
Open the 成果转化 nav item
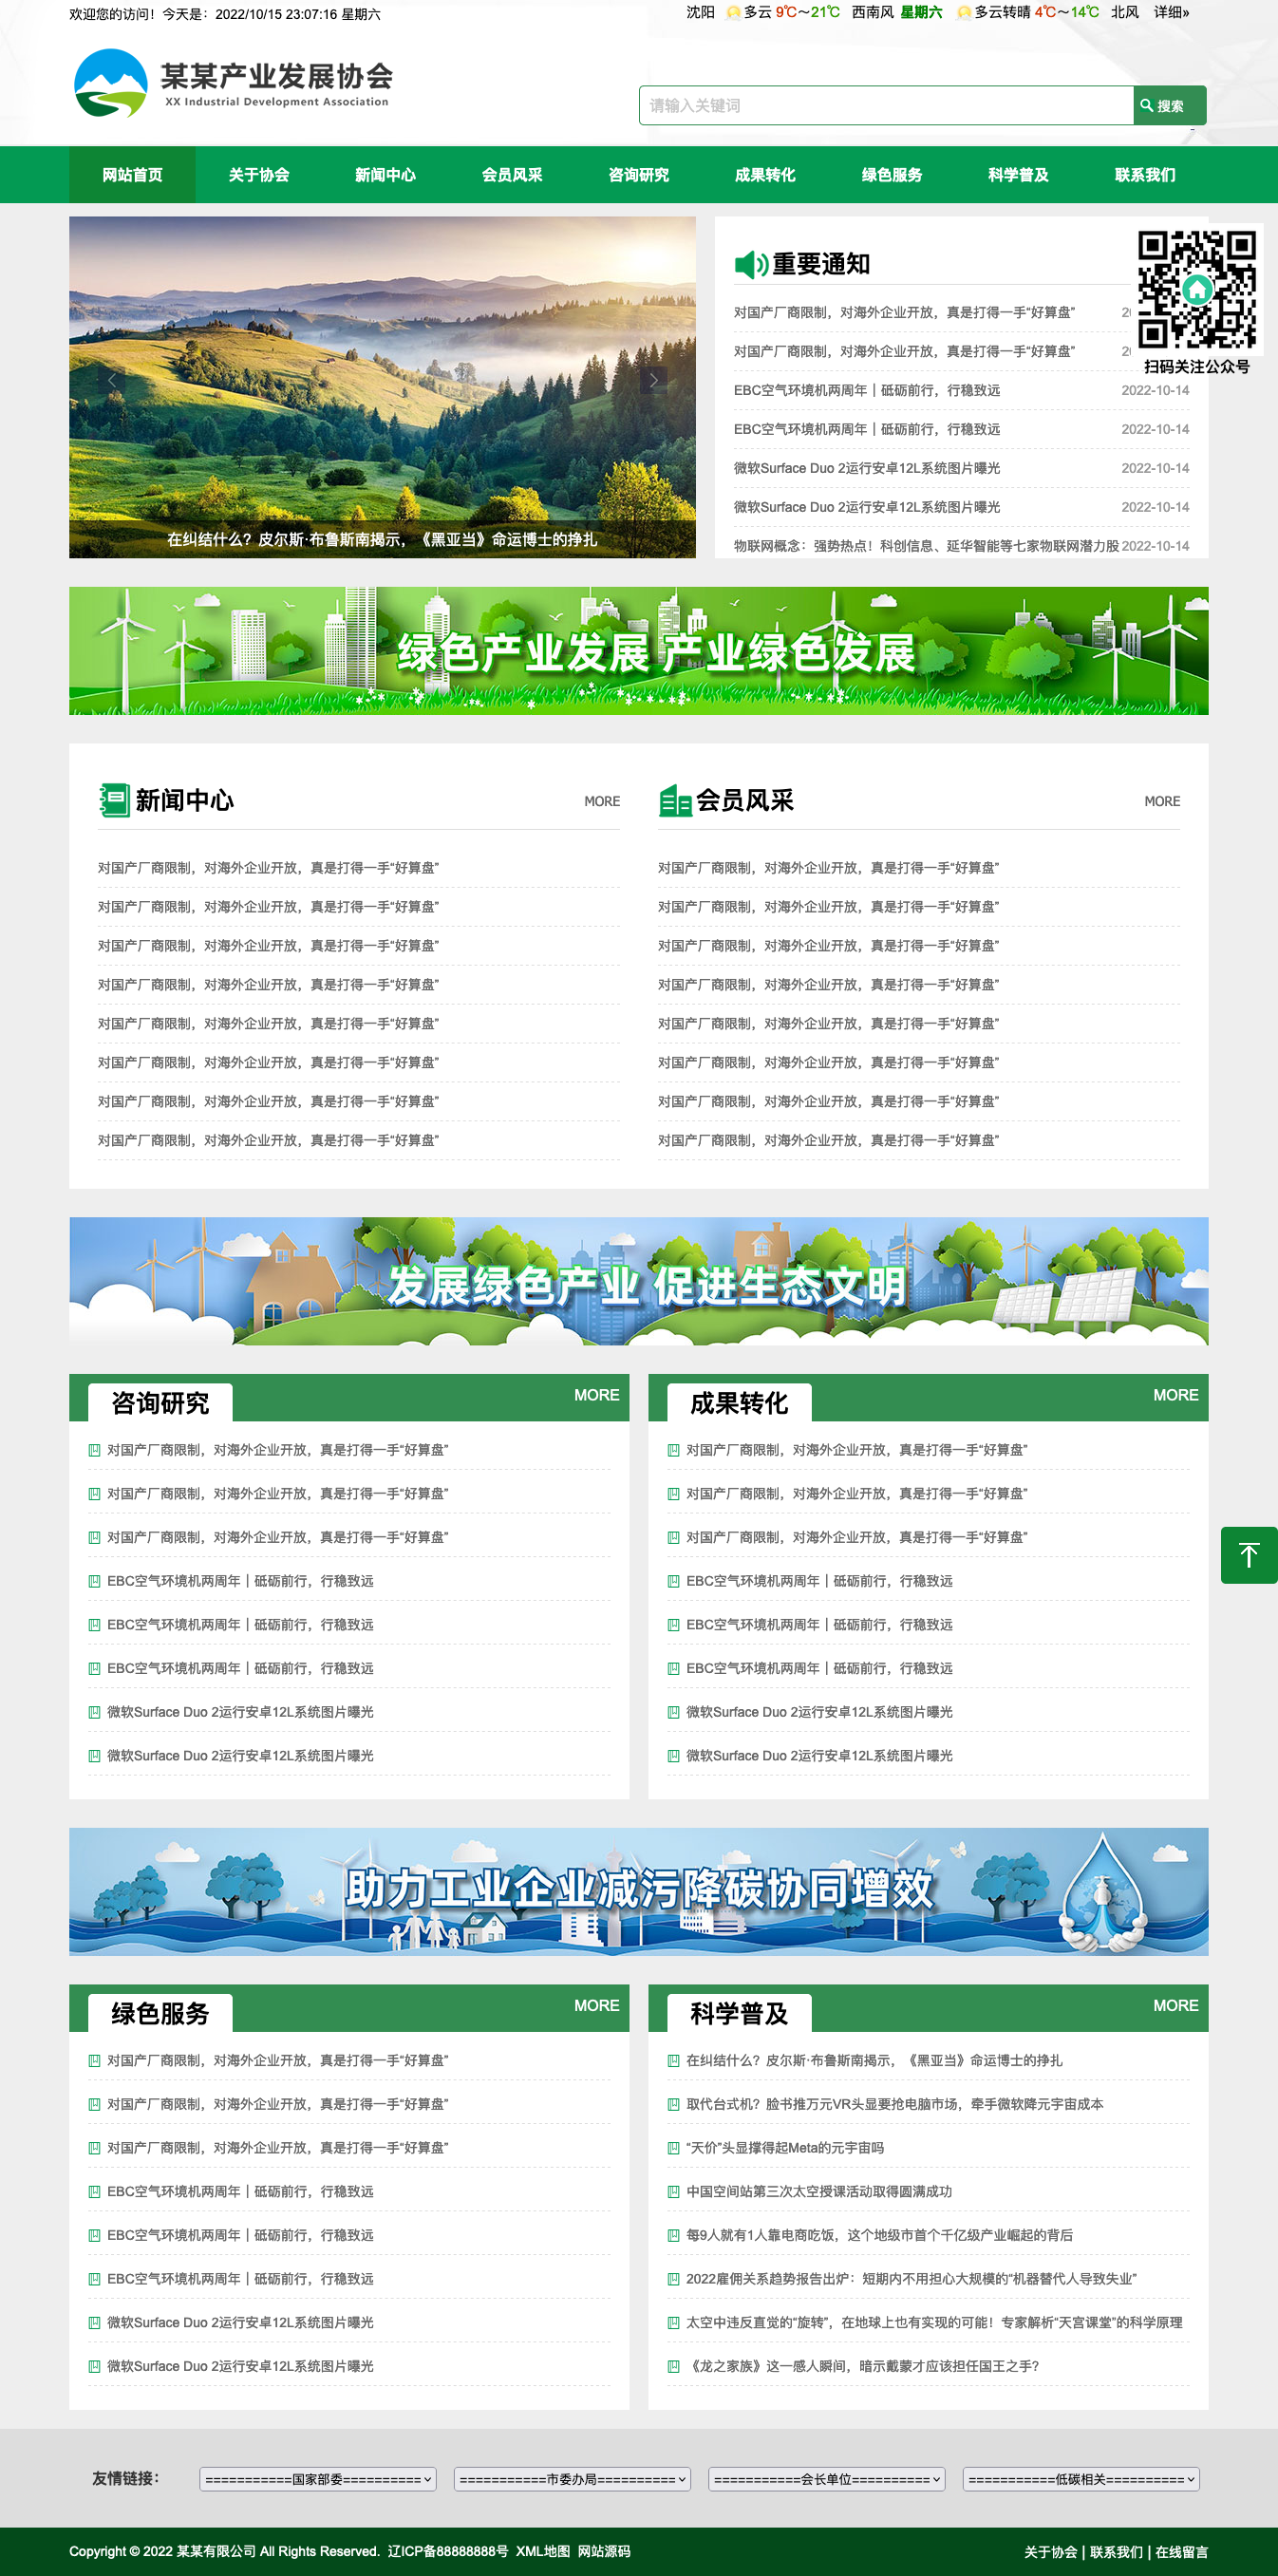pyautogui.click(x=765, y=175)
